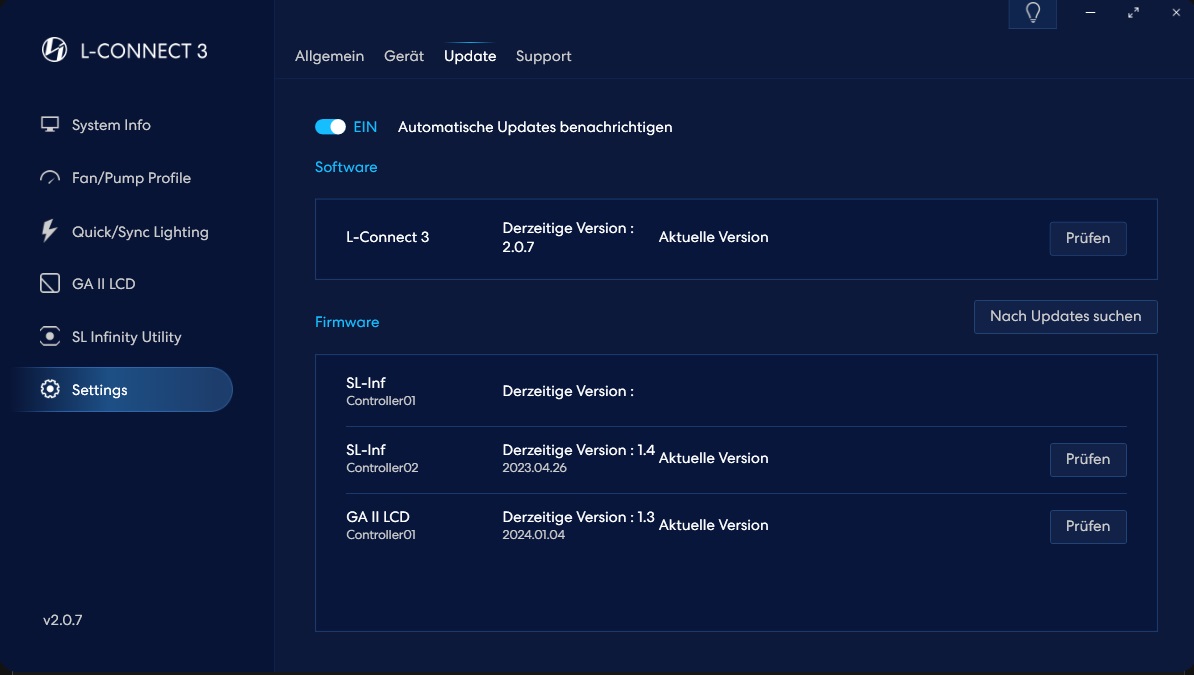The height and width of the screenshot is (675, 1194).
Task: Click the Settings gear icon
Action: 49,389
